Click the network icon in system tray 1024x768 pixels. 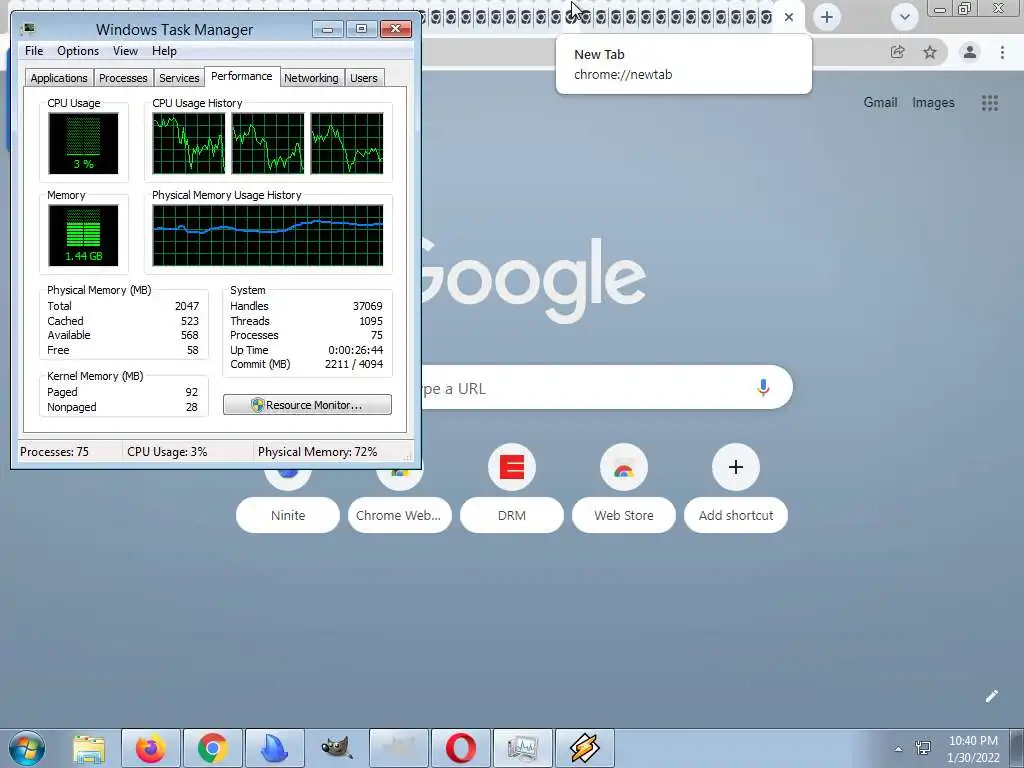coord(923,748)
